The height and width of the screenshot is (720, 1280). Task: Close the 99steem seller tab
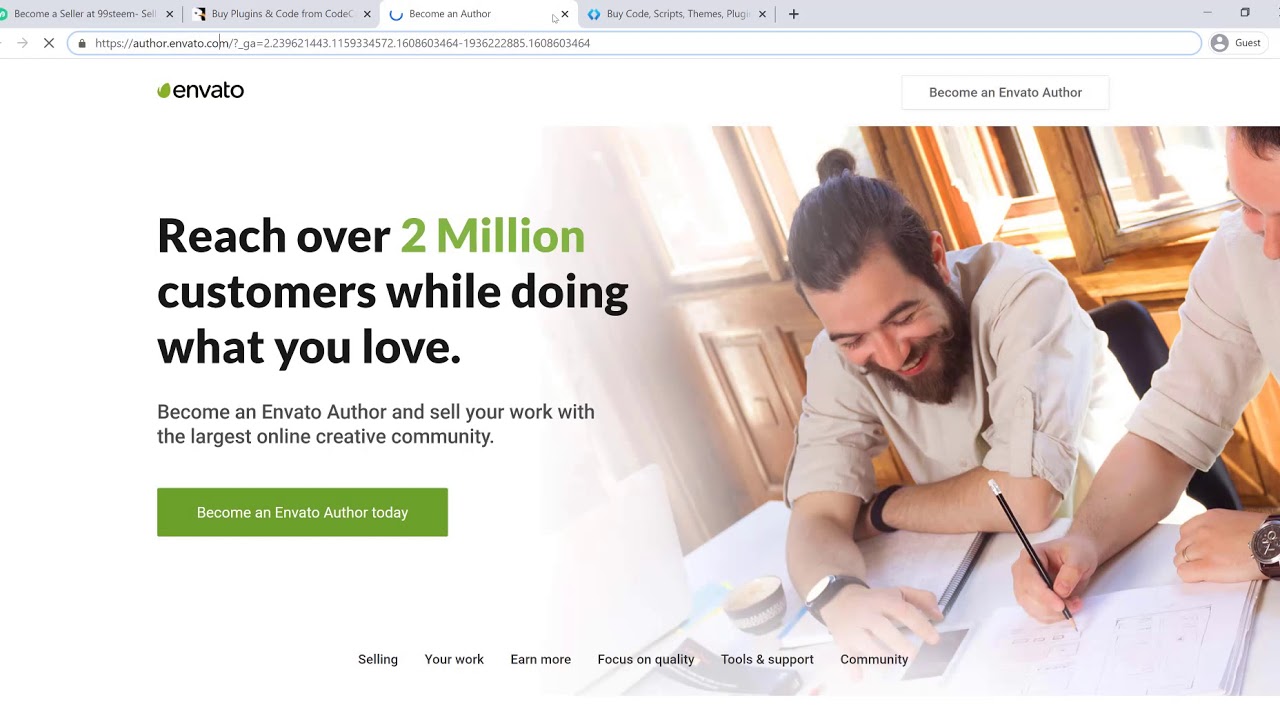pos(169,14)
